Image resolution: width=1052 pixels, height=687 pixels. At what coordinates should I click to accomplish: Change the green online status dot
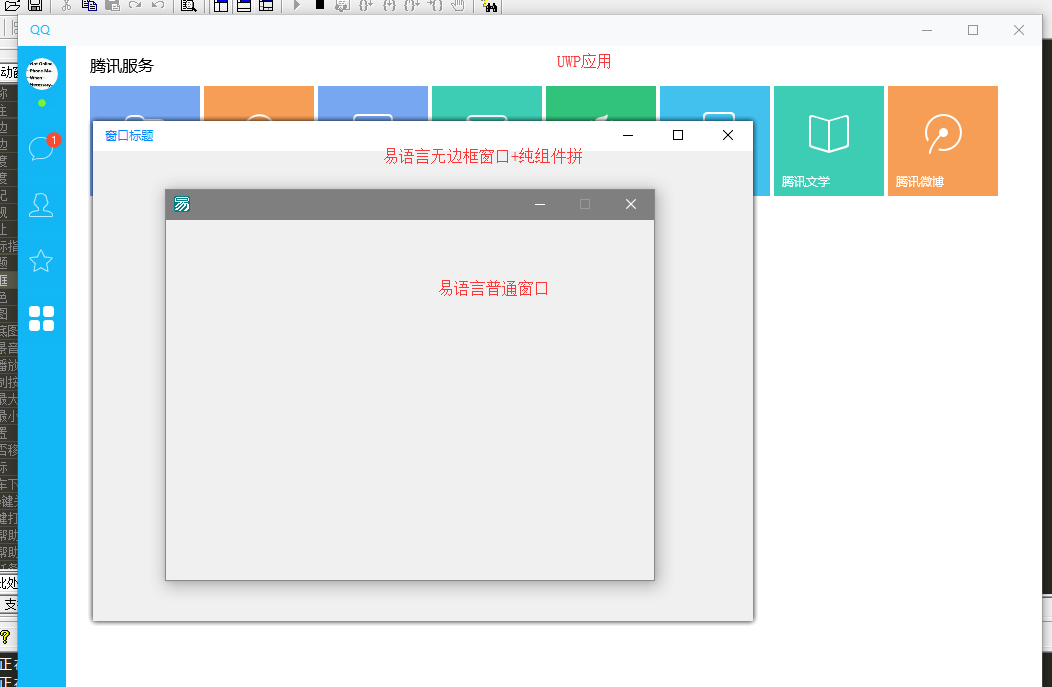42,103
